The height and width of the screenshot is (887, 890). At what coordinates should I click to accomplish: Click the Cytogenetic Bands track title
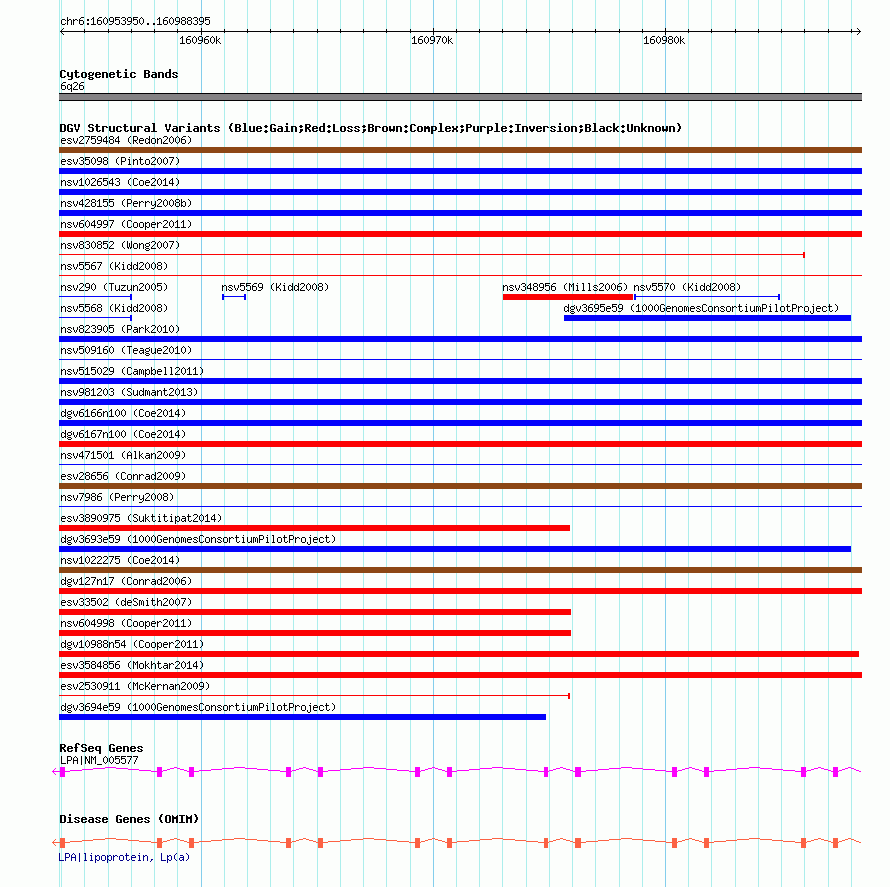tap(119, 74)
